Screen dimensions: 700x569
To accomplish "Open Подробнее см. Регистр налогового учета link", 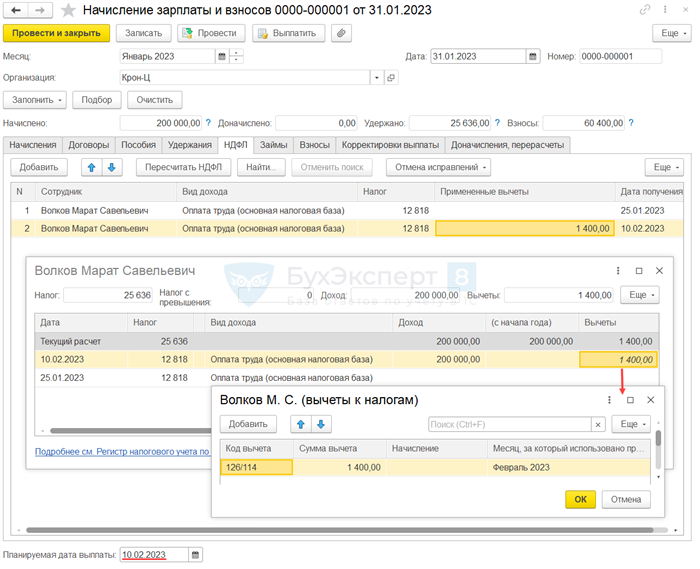I will [122, 452].
